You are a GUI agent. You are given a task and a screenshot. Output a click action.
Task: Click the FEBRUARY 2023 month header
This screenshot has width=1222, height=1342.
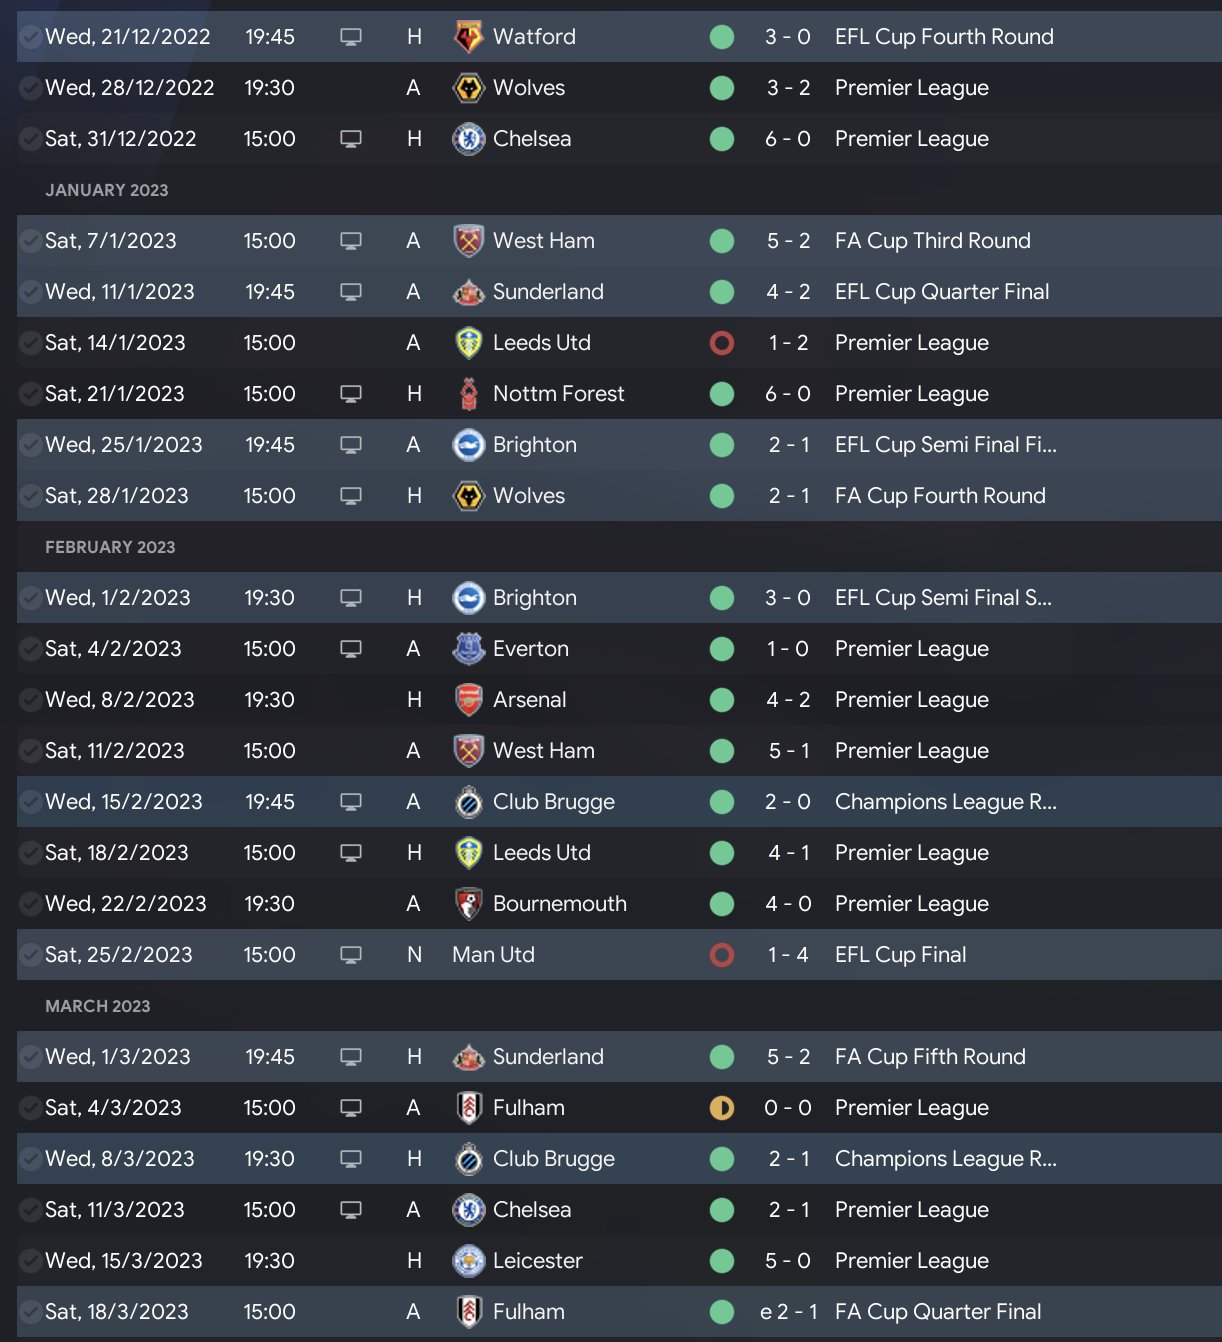110,547
